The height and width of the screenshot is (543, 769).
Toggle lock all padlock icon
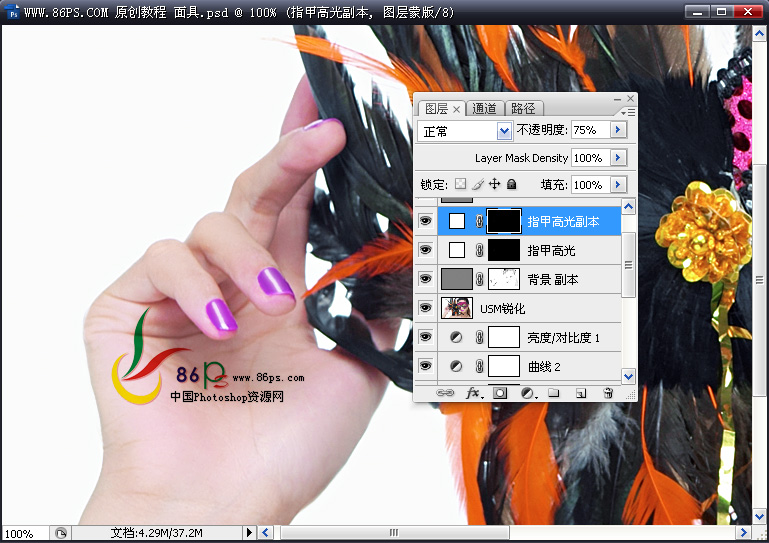(x=512, y=184)
